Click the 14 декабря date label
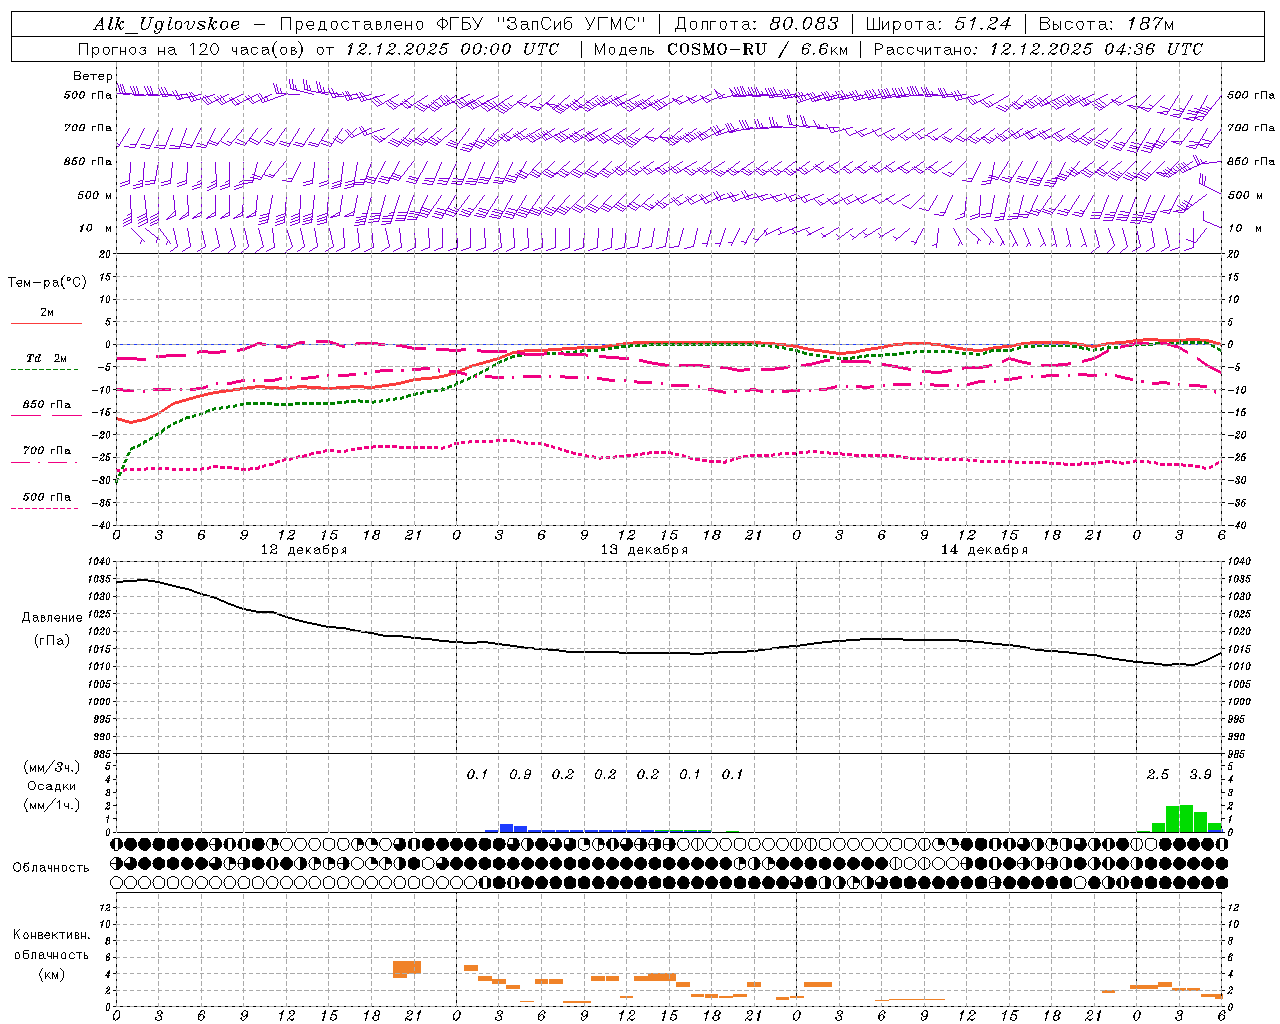Viewport: 1280px width, 1024px height. (984, 550)
